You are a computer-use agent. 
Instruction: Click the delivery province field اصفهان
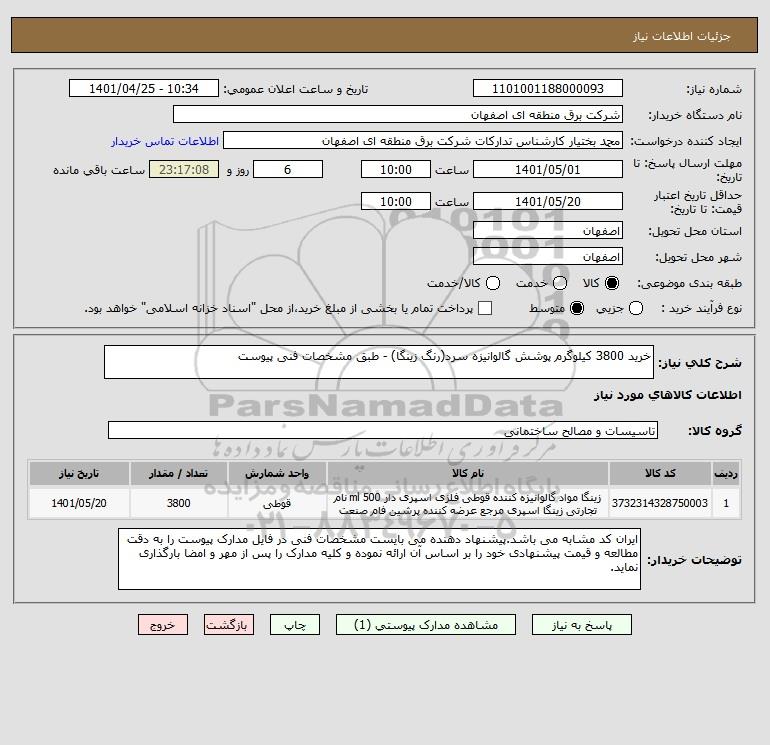tap(548, 230)
